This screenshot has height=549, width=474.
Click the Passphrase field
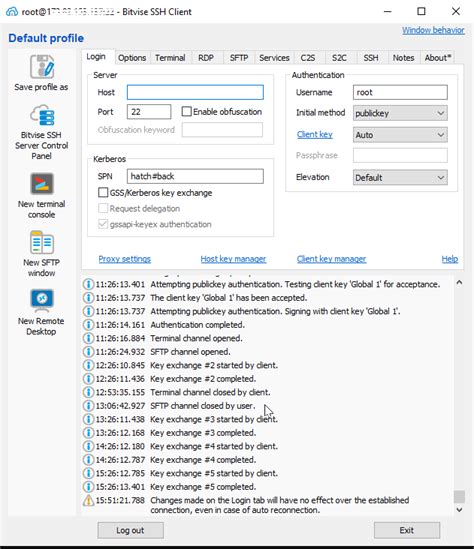[x=400, y=155]
